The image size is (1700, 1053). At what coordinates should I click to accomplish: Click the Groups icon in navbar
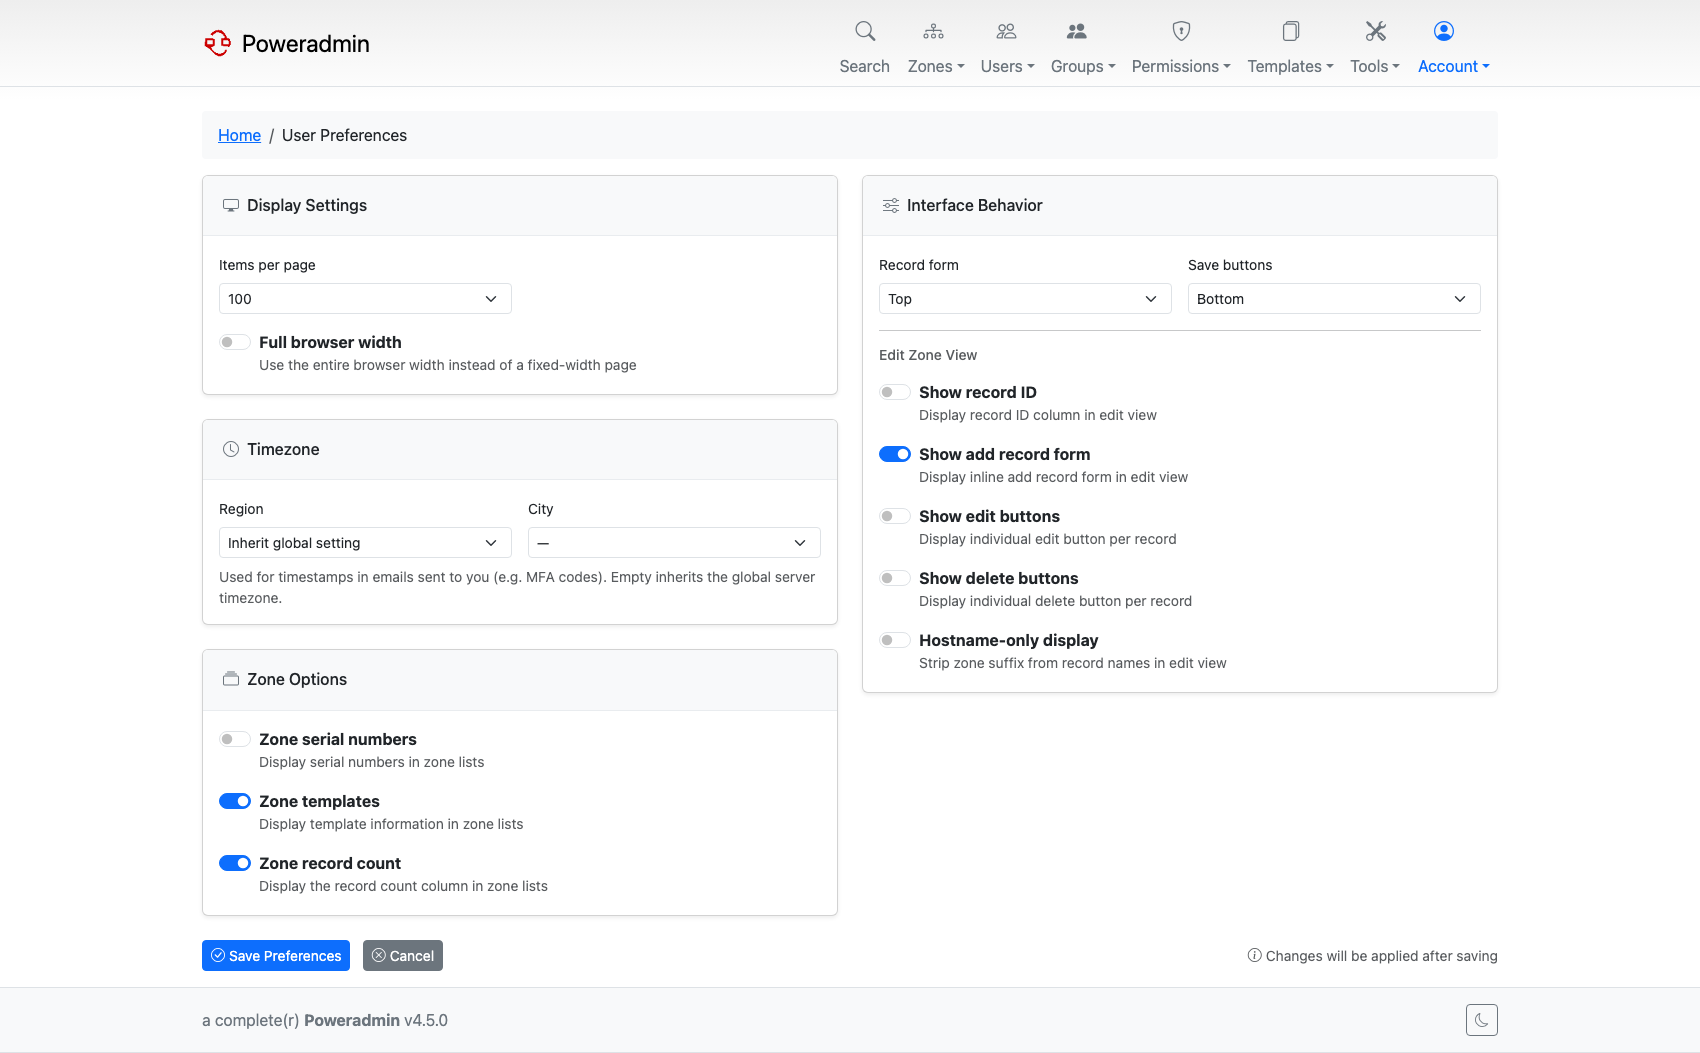[x=1076, y=31]
